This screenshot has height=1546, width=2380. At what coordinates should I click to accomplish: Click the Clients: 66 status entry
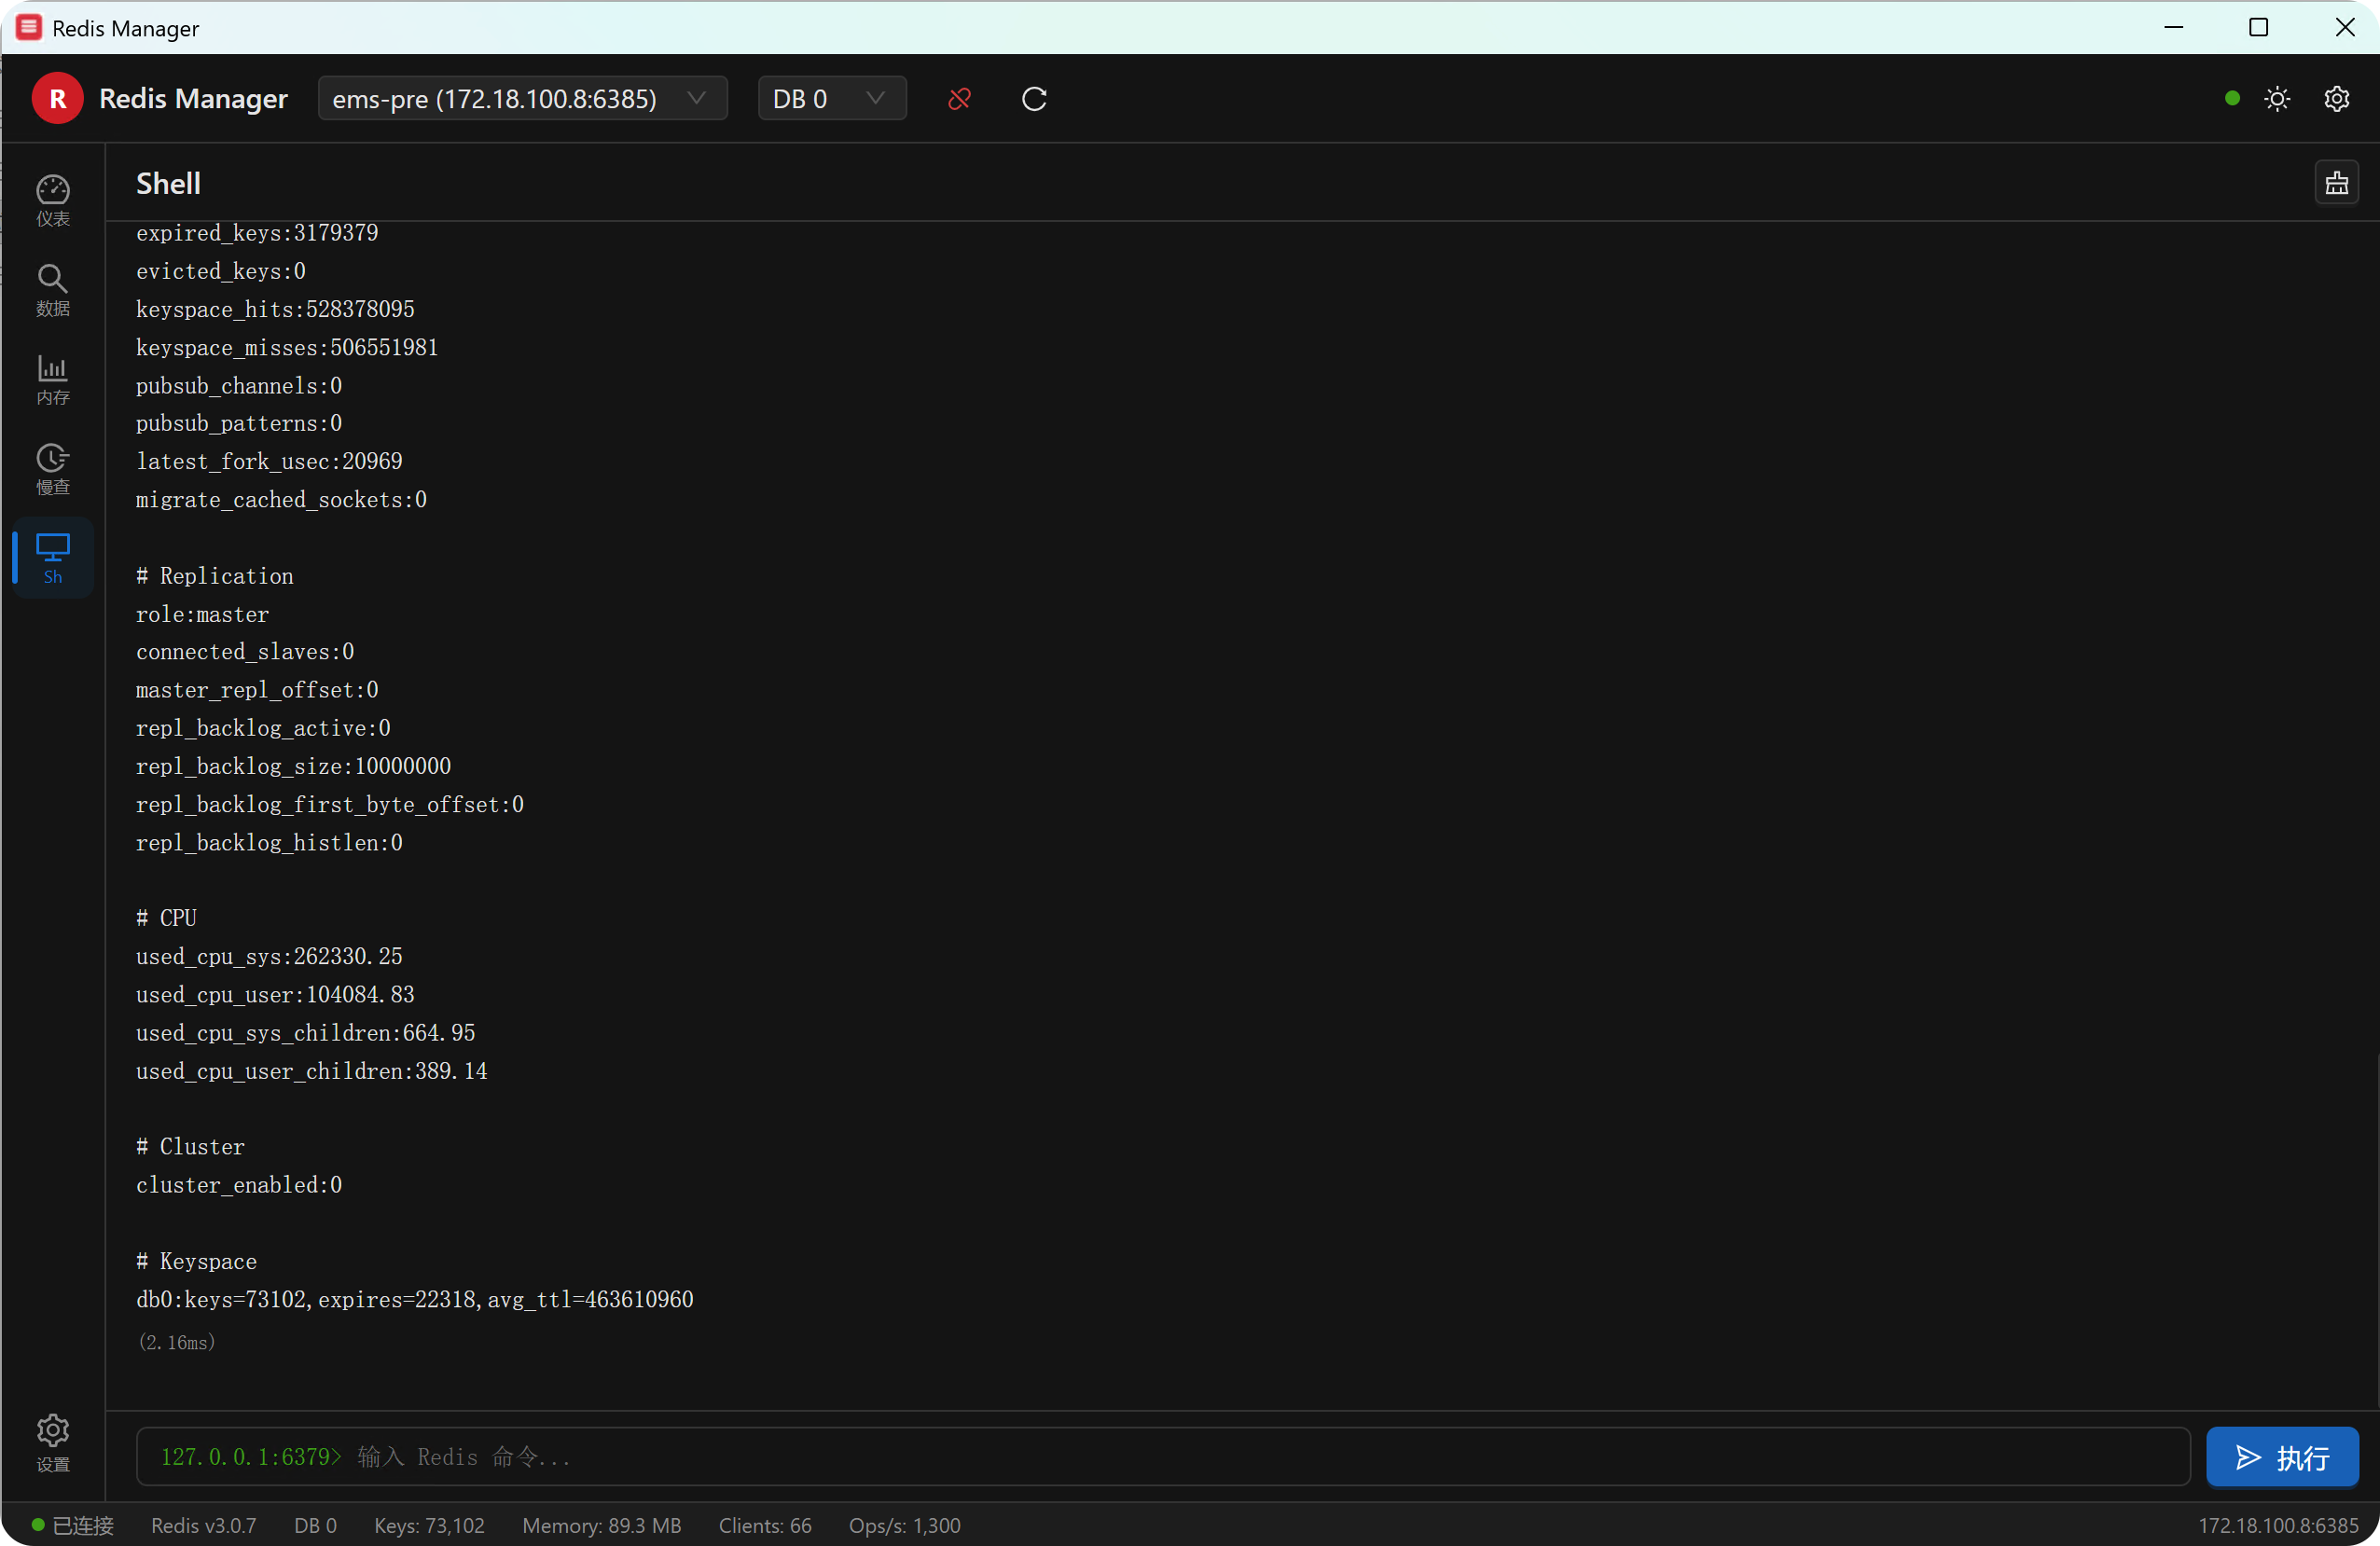(765, 1526)
